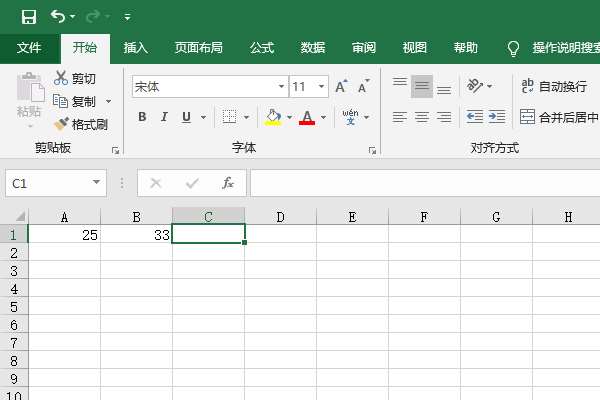This screenshot has width=600, height=400.
Task: Select cell A1 containing 25
Action: pos(64,234)
